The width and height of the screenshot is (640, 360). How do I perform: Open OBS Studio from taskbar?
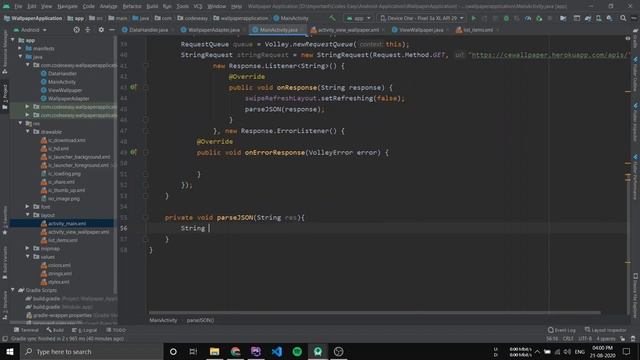(338, 351)
